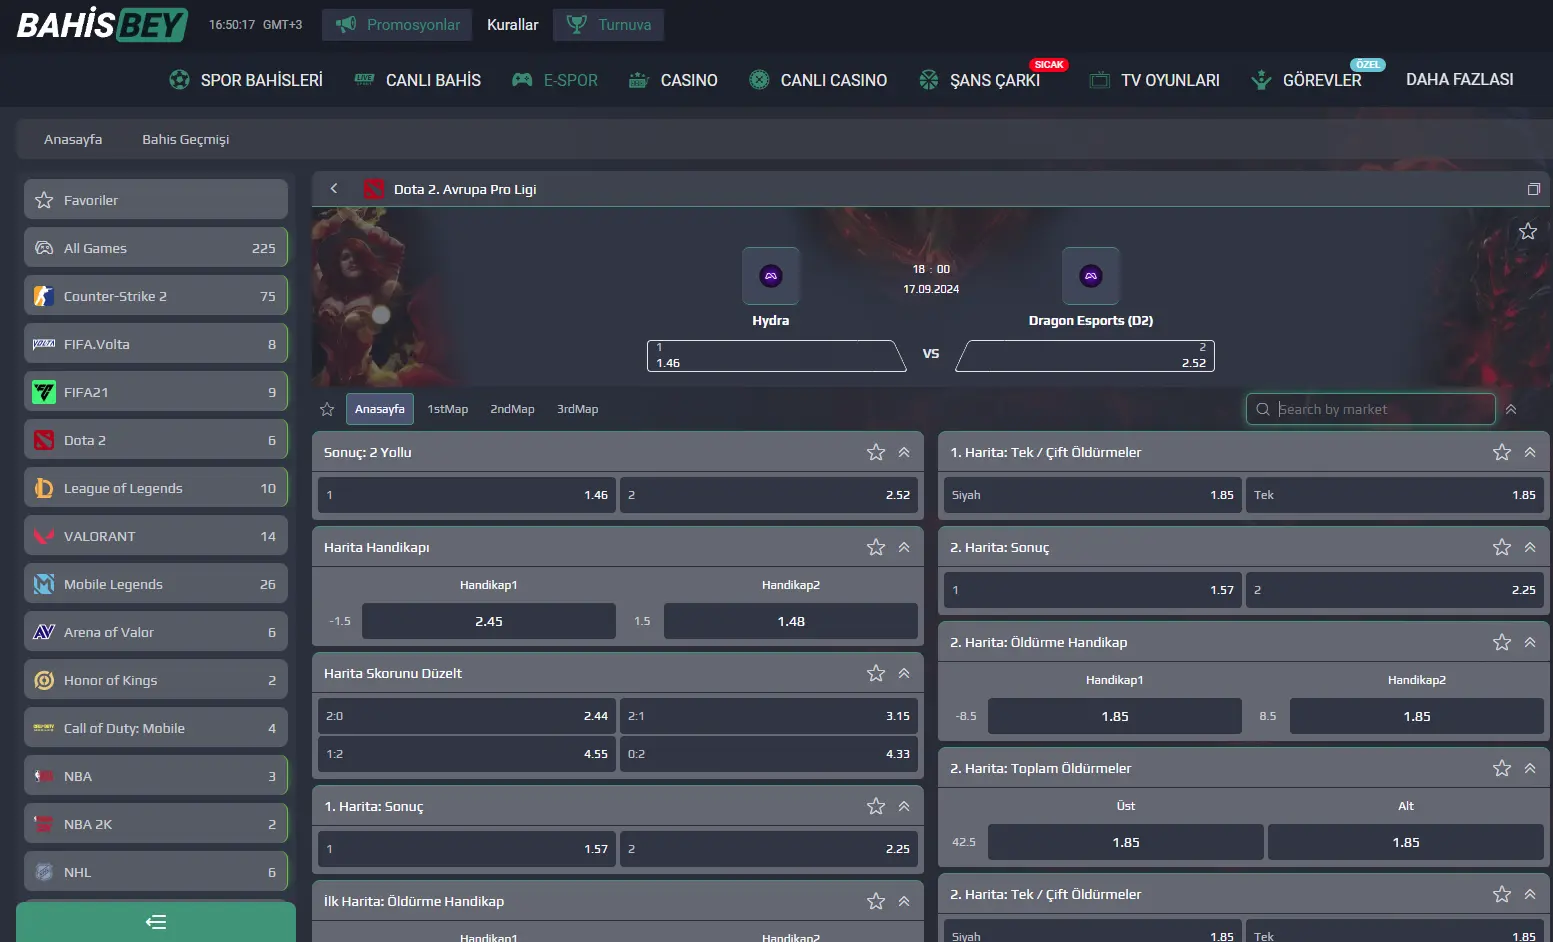
Task: Open Promosyonlar megaphone button
Action: coord(398,24)
